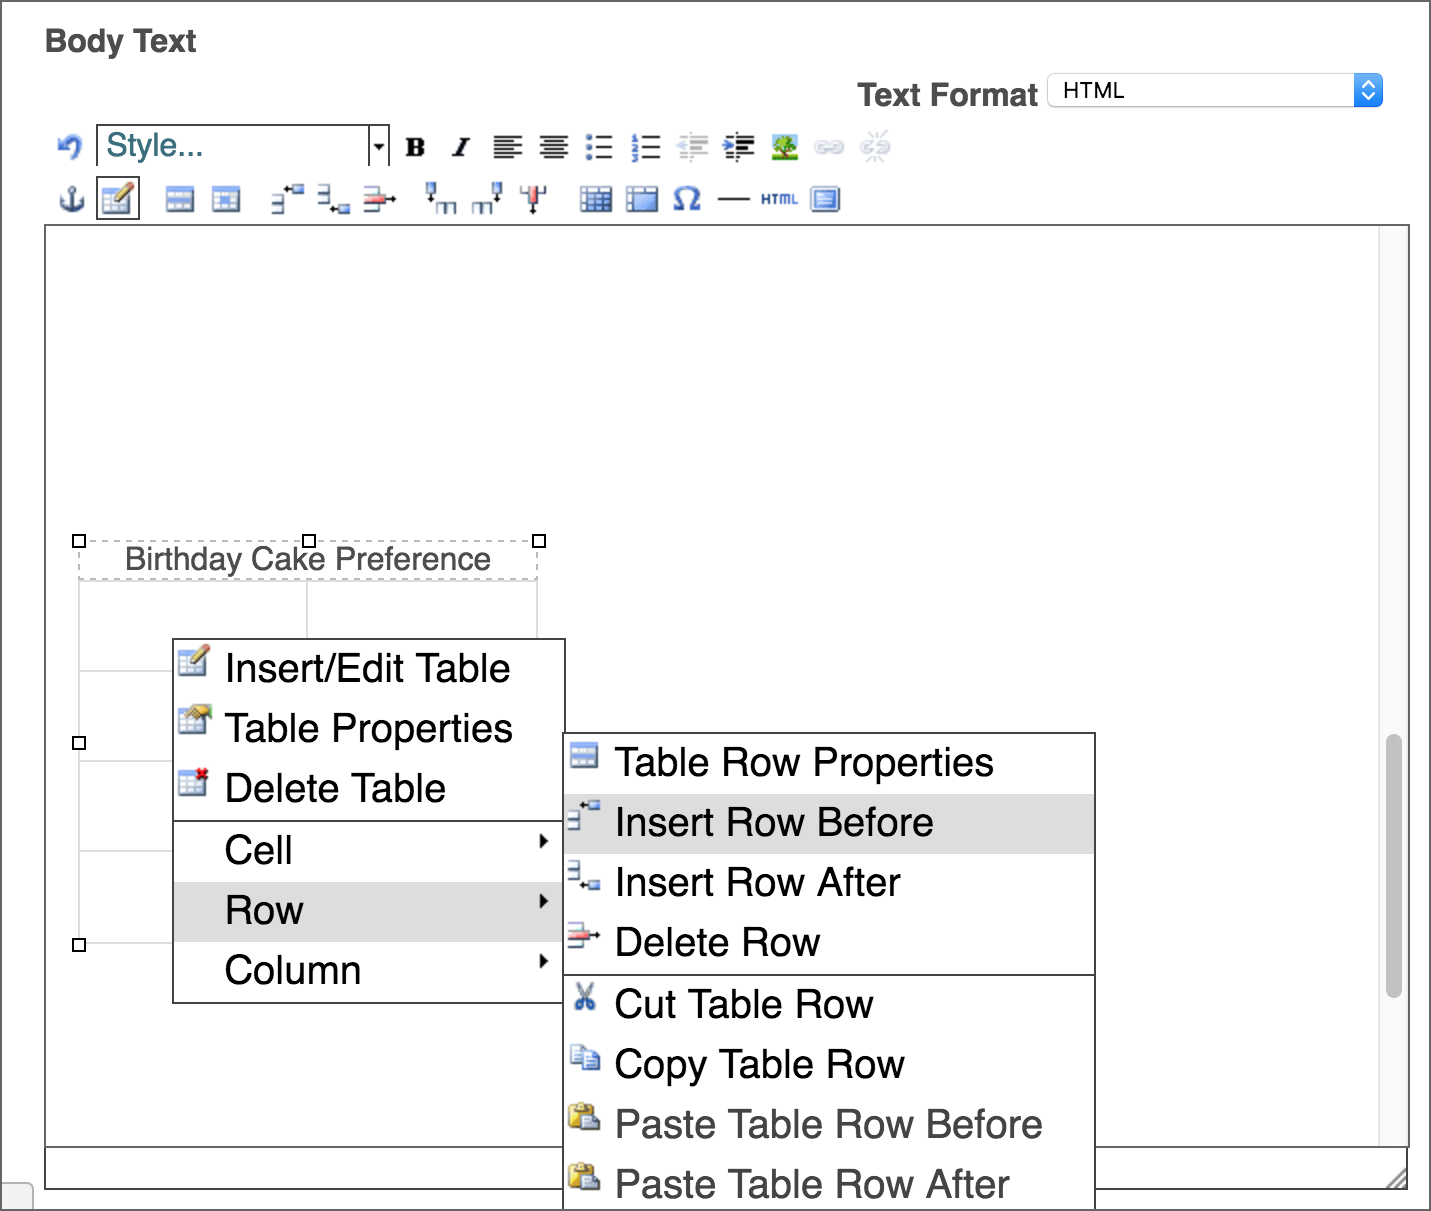Image resolution: width=1431 pixels, height=1211 pixels.
Task: Open the Text Format HTML dropdown
Action: point(1215,91)
